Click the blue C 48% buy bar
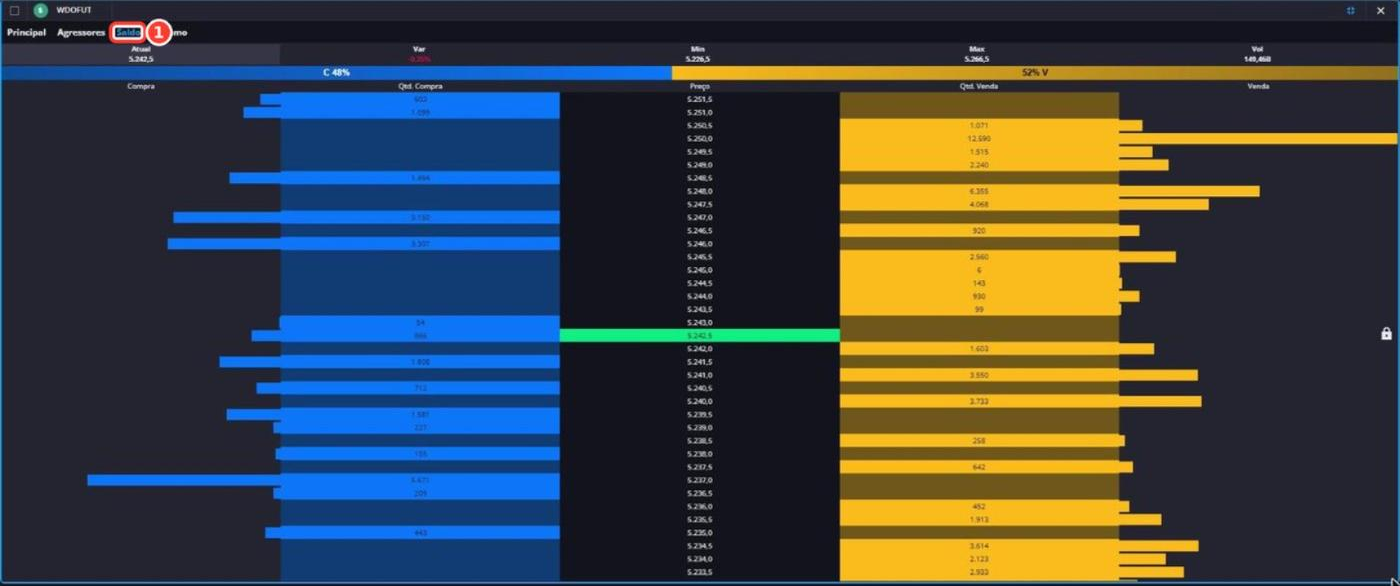This screenshot has width=1400, height=586. 336,73
